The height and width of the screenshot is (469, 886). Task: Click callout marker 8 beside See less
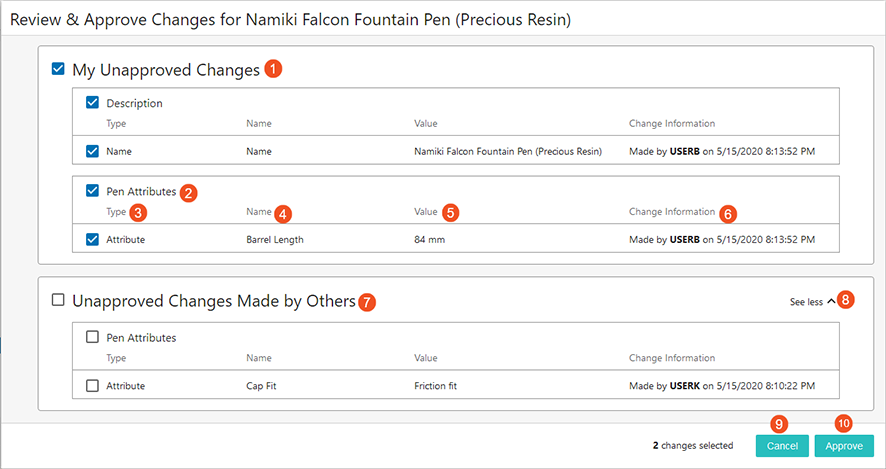pyautogui.click(x=846, y=300)
